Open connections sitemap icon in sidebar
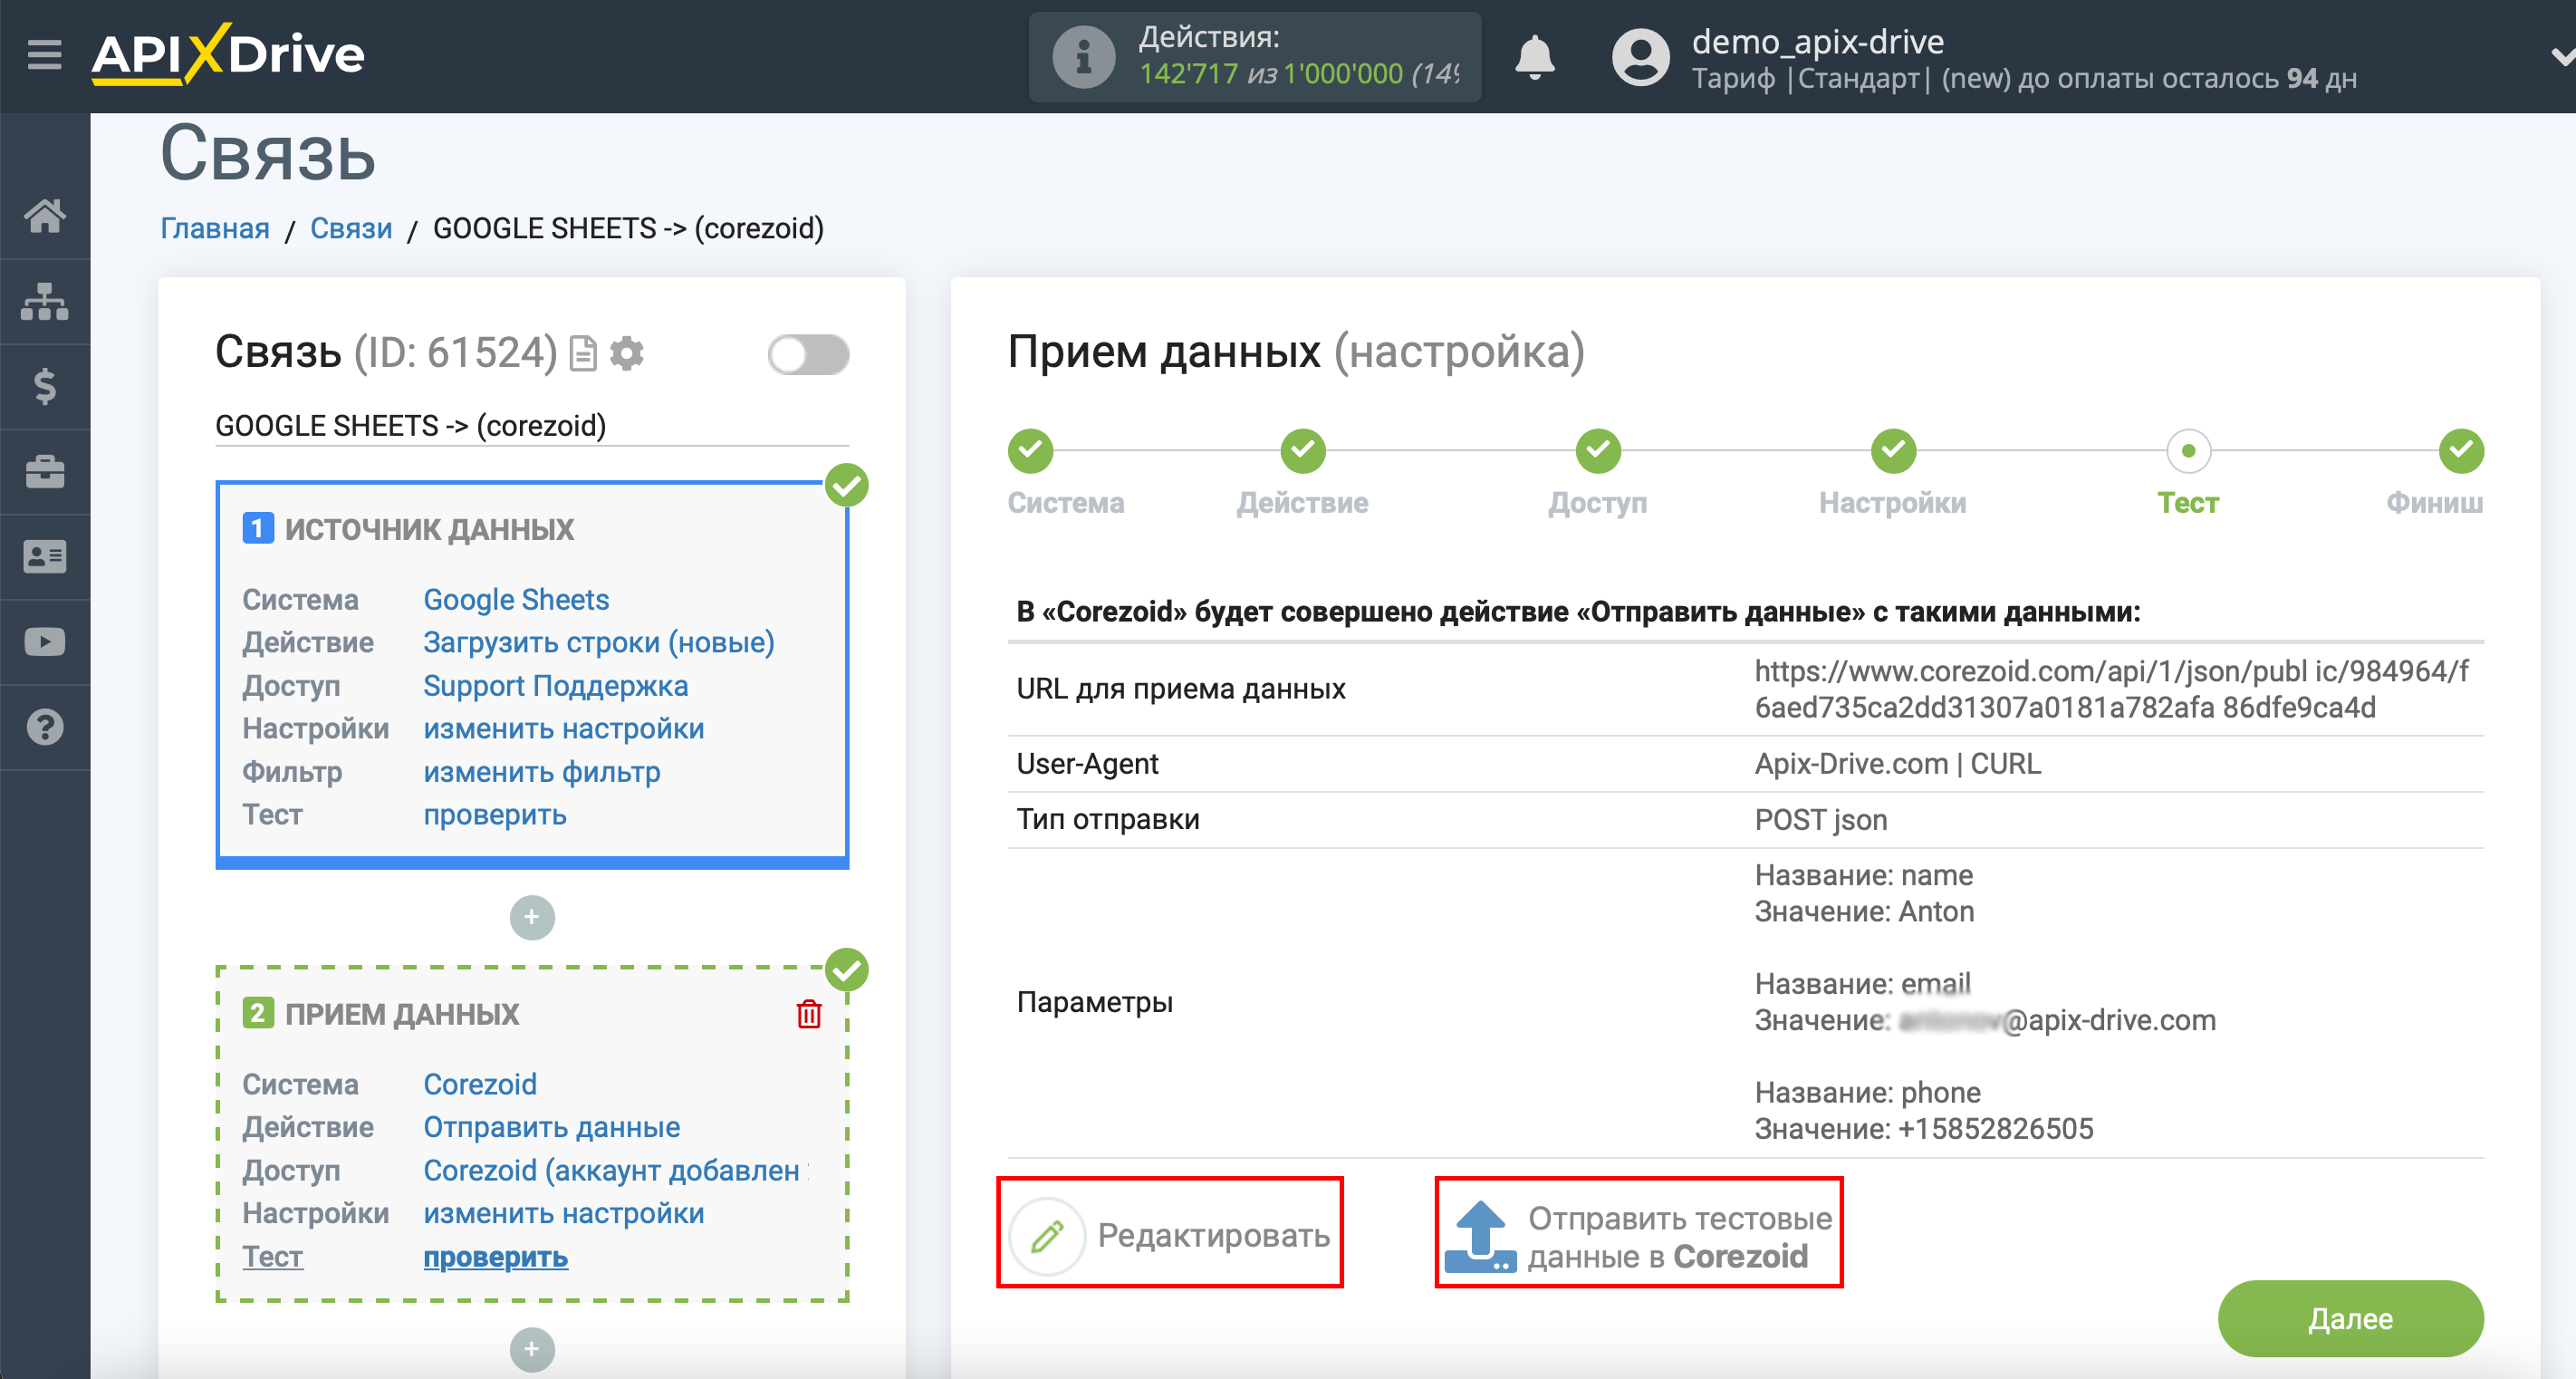The width and height of the screenshot is (2576, 1379). (x=45, y=301)
